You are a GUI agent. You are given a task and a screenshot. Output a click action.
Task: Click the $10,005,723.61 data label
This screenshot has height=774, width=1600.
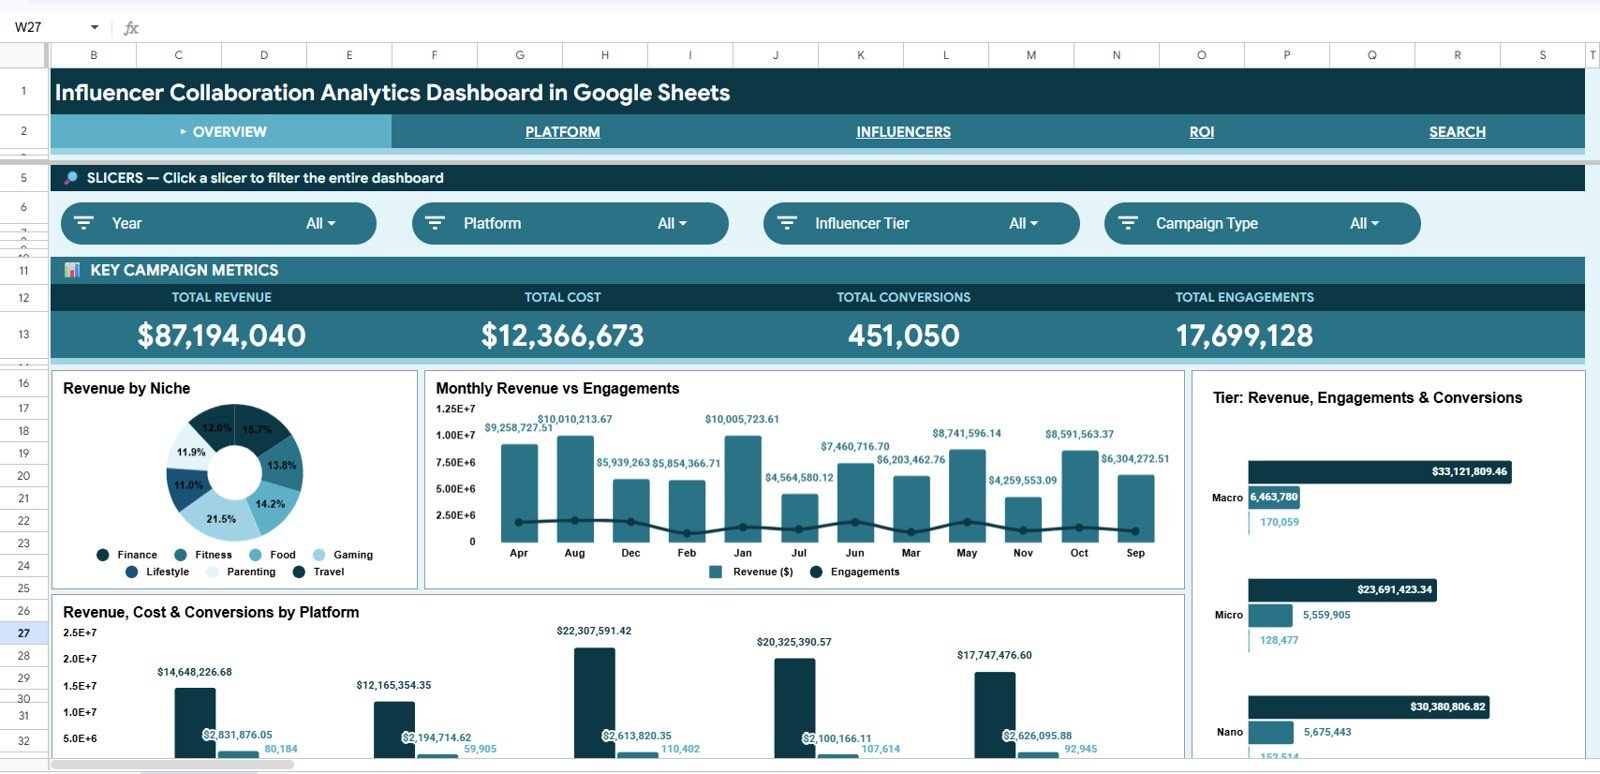click(742, 419)
